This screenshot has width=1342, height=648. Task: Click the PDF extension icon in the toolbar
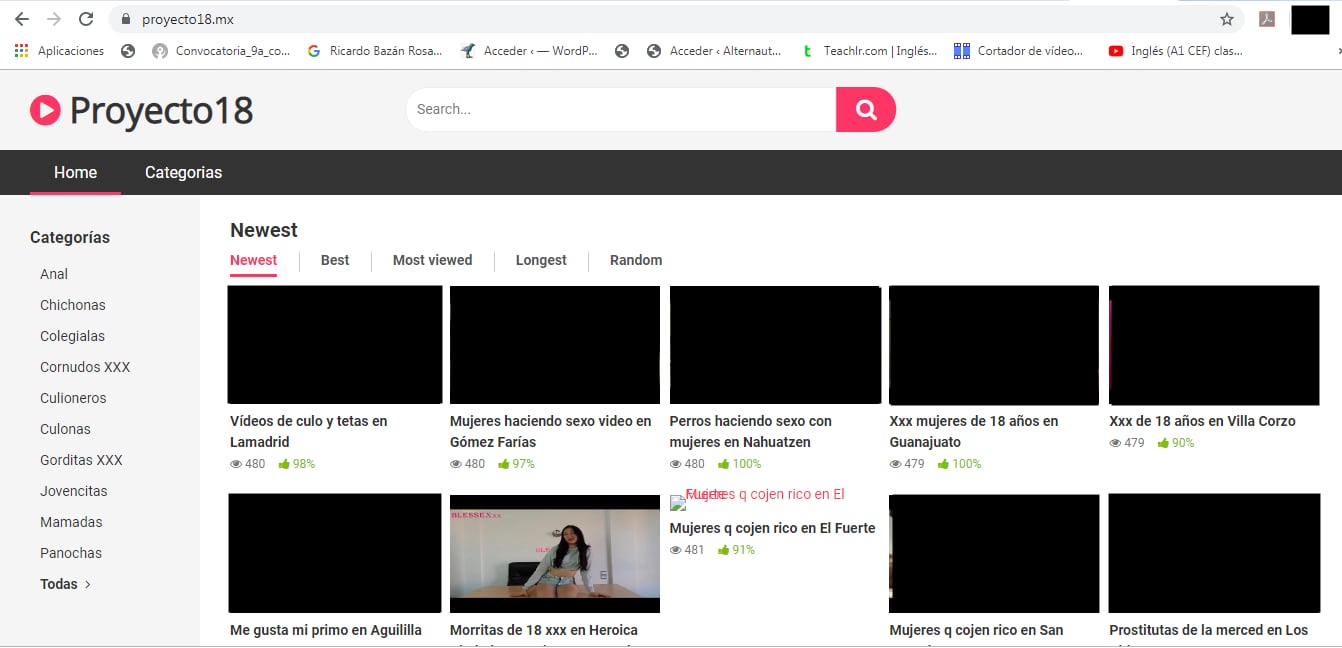point(1266,19)
